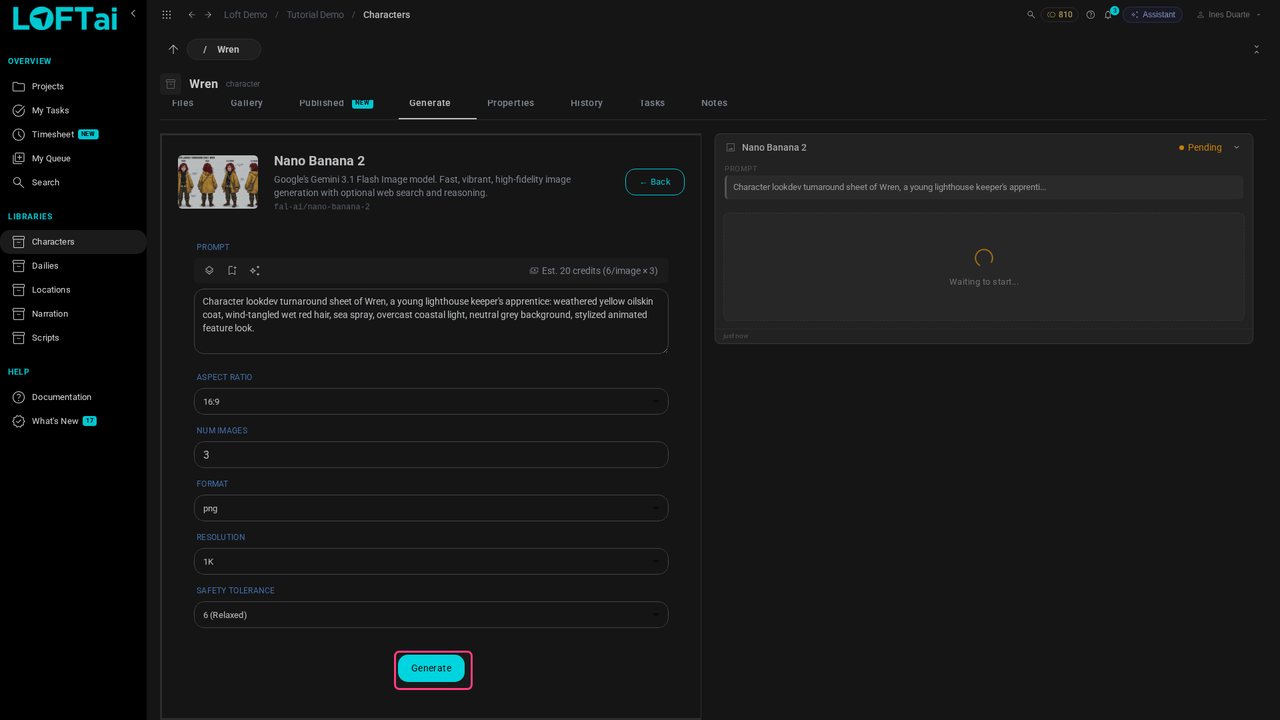
Task: Go back with the left arrow
Action: coord(191,15)
